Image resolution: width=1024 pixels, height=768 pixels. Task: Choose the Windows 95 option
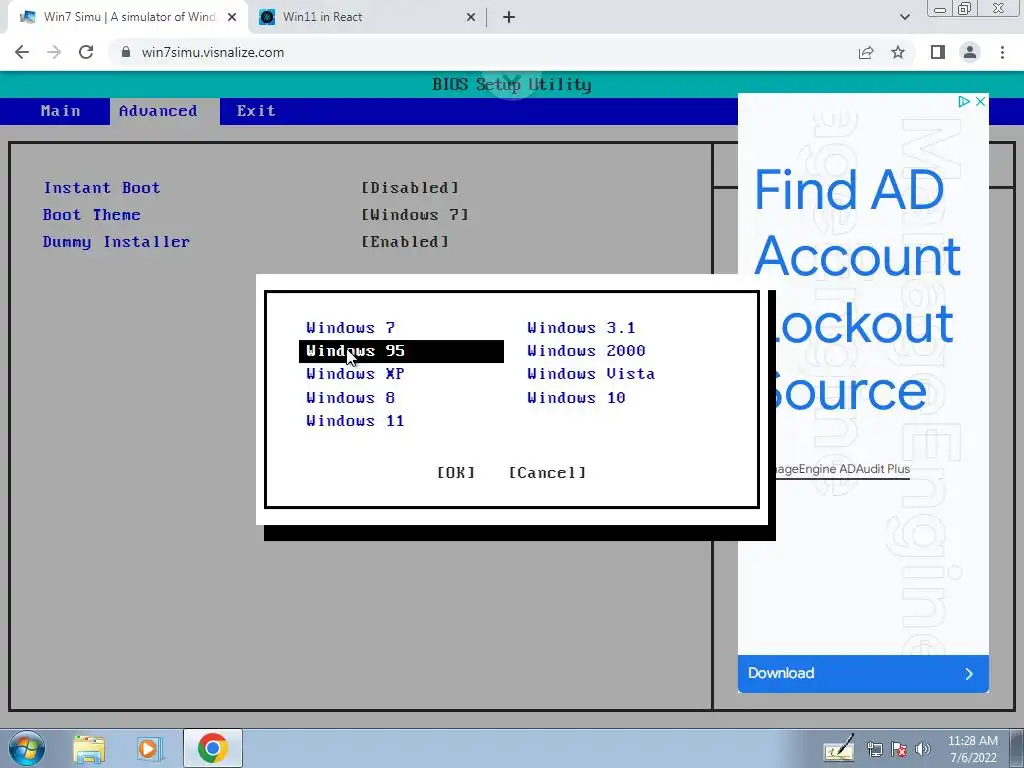tap(401, 351)
